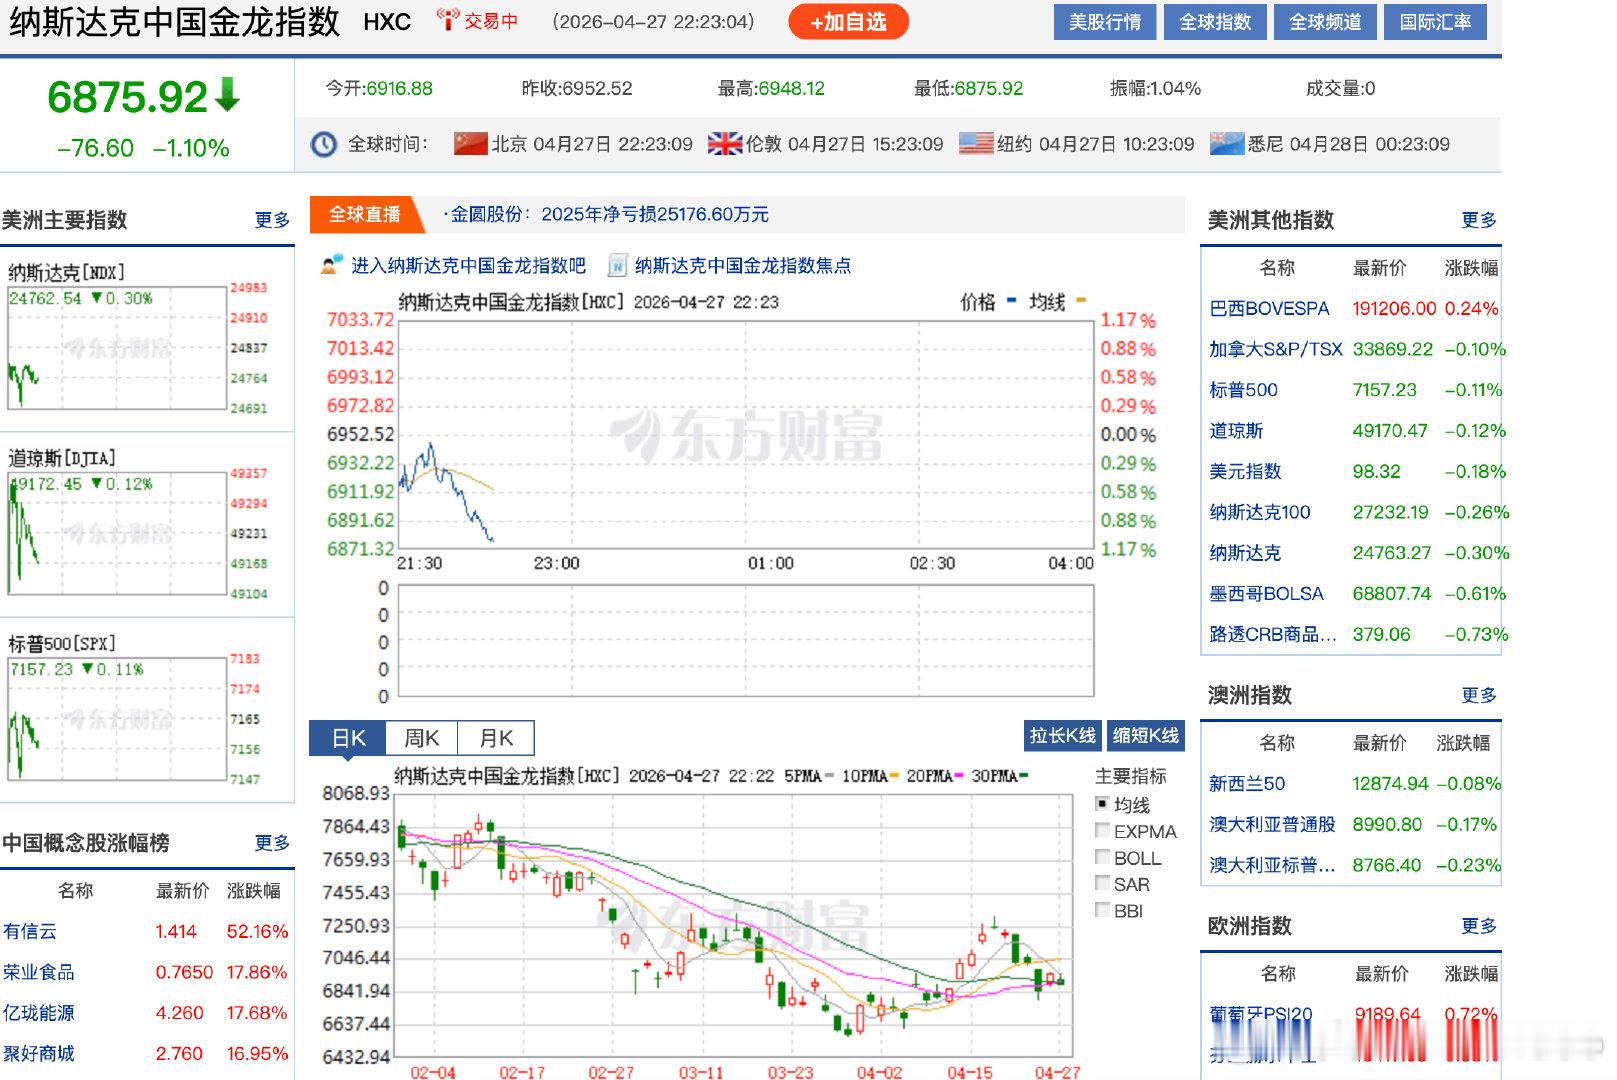Open the 聚好商城 stock link
Image resolution: width=1617 pixels, height=1080 pixels.
pos(39,1054)
